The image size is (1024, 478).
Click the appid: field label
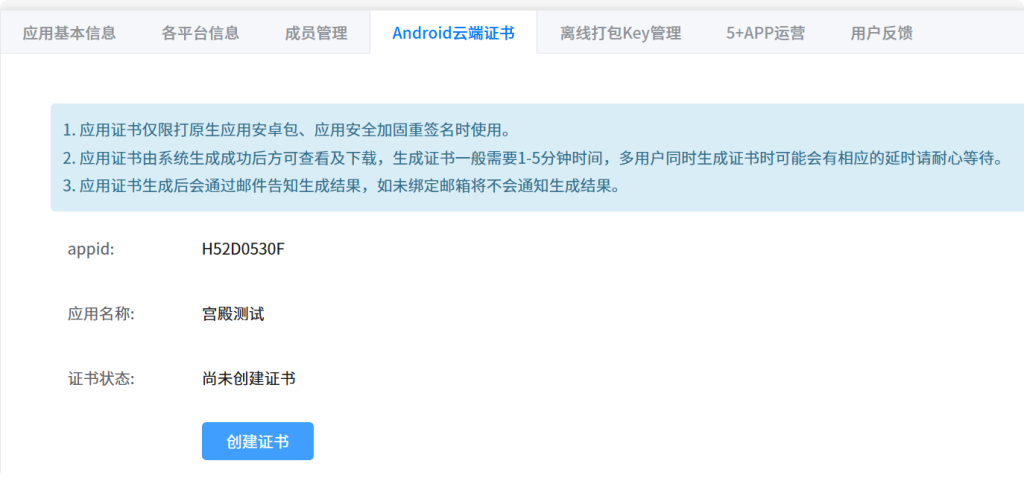(x=91, y=249)
